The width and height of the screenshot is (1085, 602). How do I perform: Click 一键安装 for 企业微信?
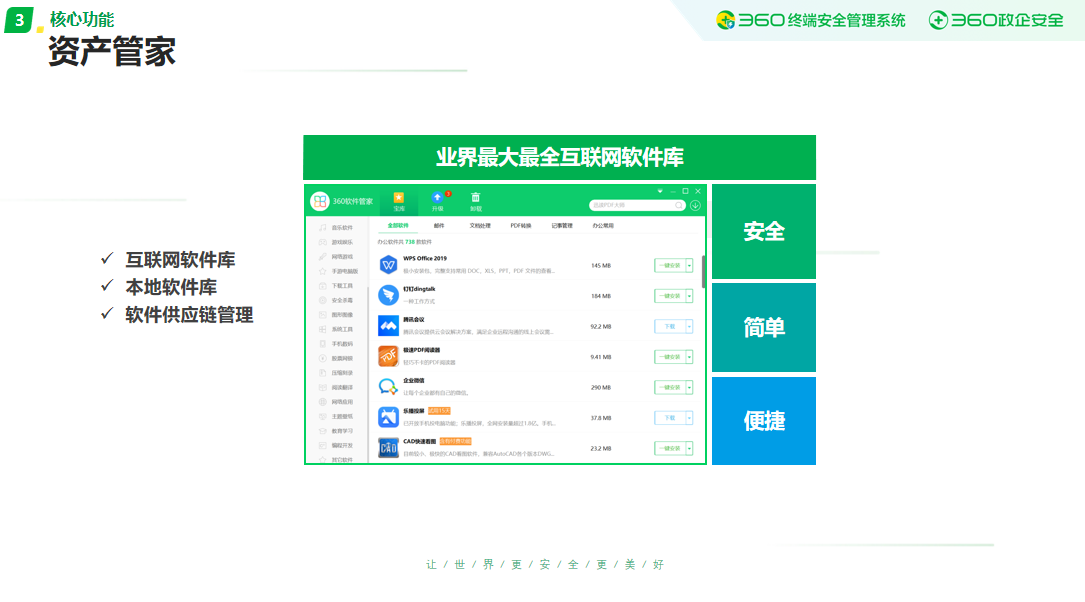click(x=670, y=387)
